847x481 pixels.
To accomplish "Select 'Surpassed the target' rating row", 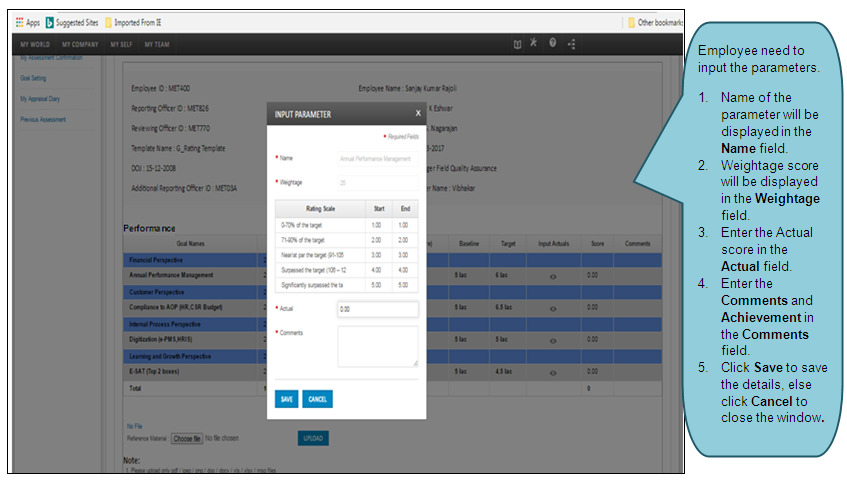I will (346, 270).
